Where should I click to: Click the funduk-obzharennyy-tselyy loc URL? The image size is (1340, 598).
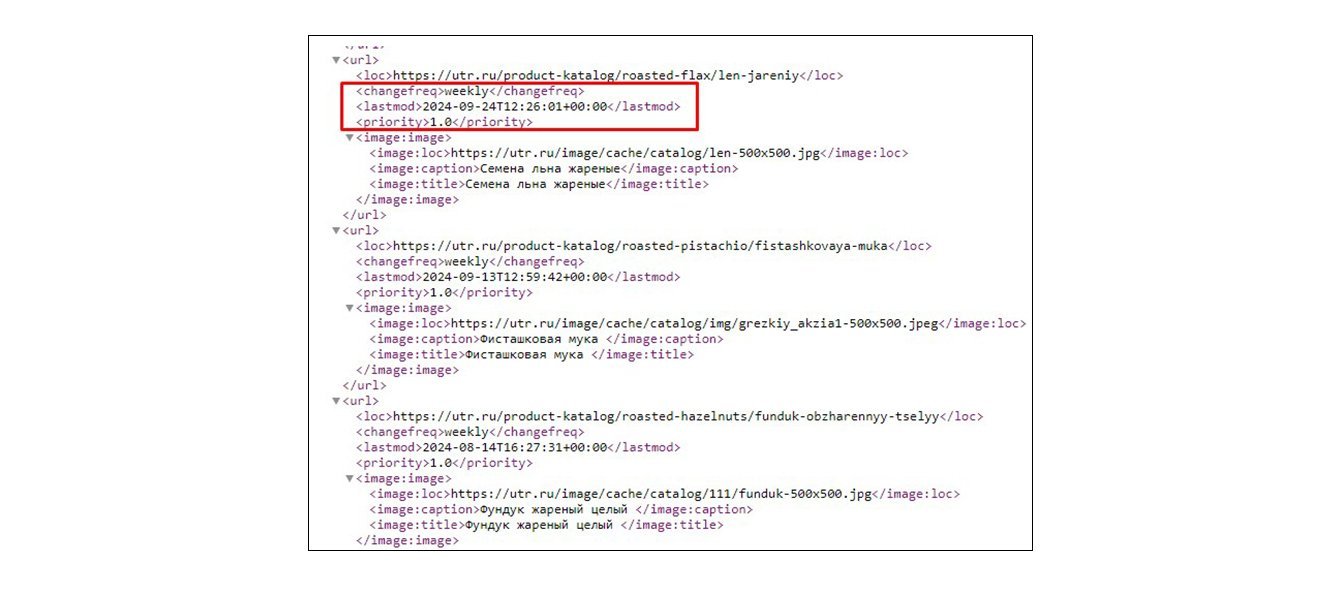coord(666,416)
